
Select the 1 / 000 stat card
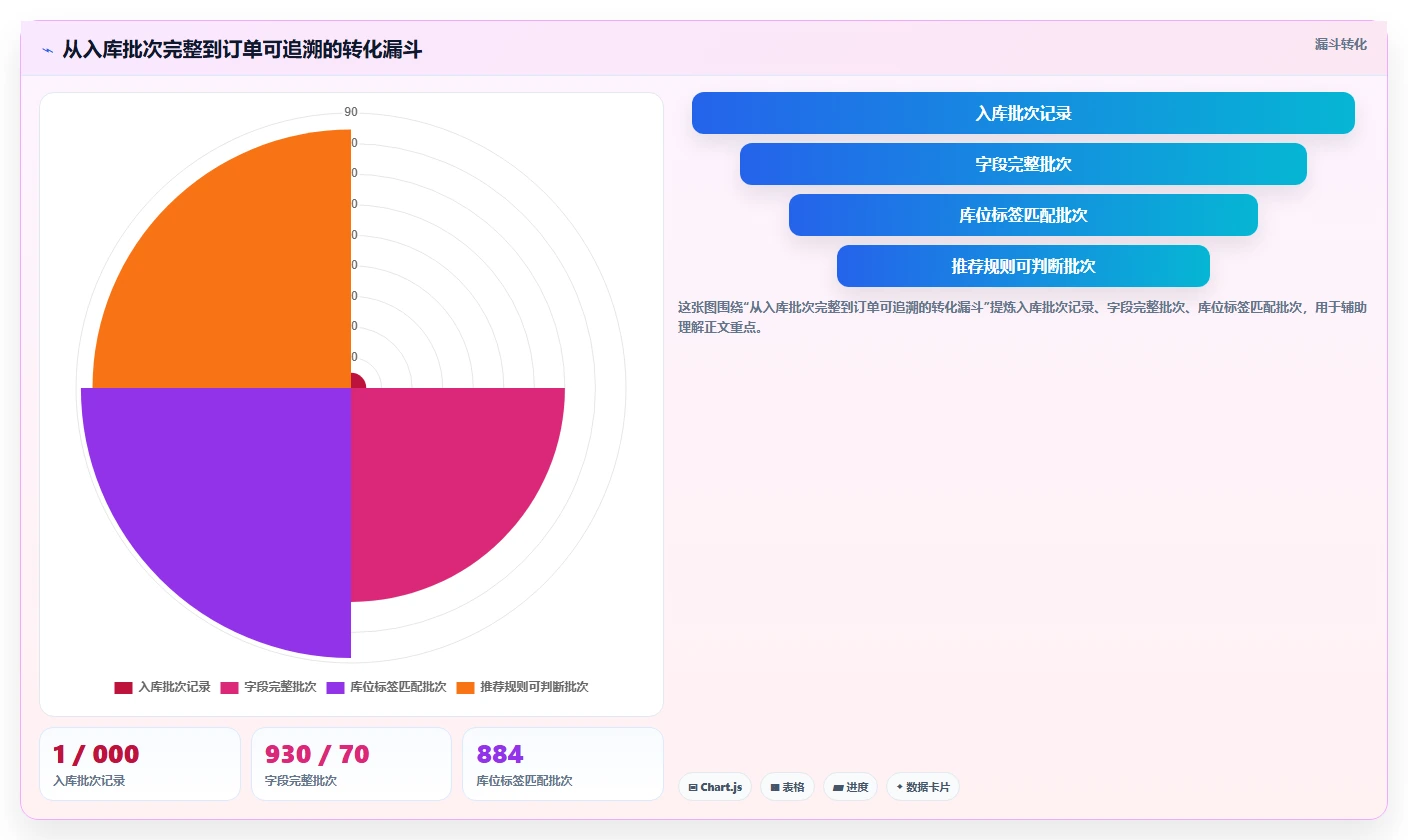click(x=140, y=764)
